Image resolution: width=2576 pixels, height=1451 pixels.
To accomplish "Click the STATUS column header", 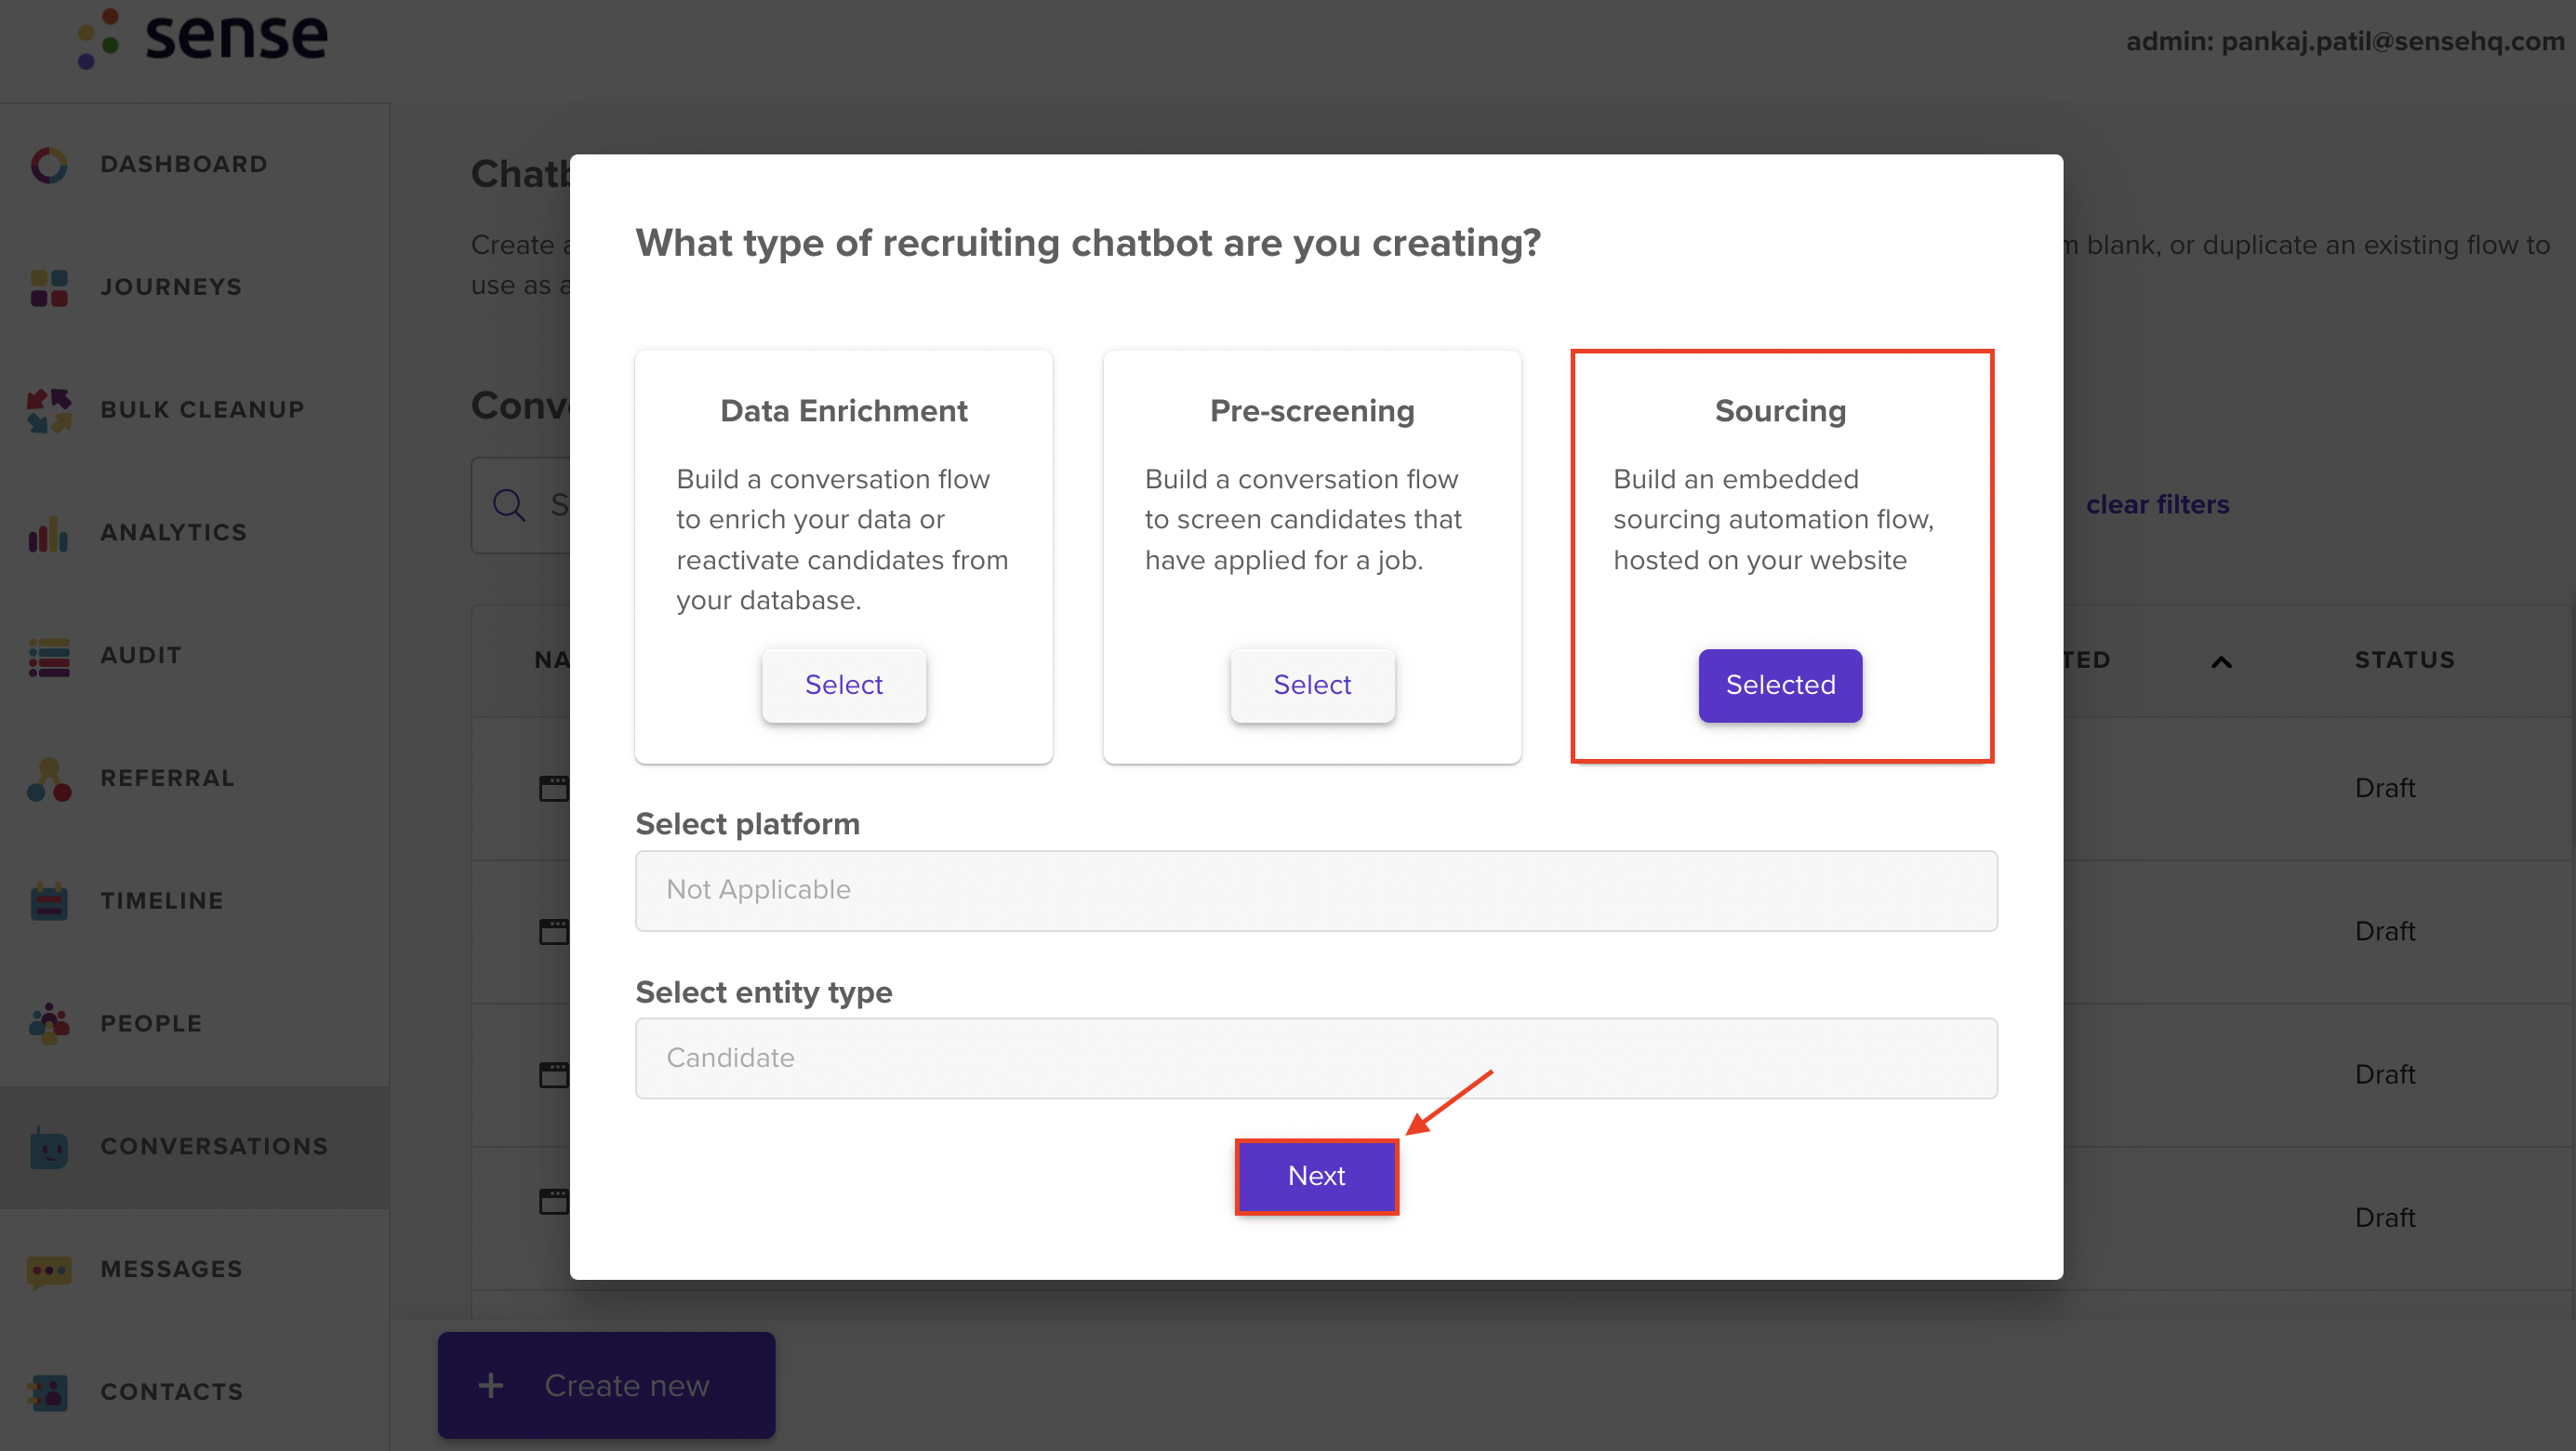I will [2404, 660].
